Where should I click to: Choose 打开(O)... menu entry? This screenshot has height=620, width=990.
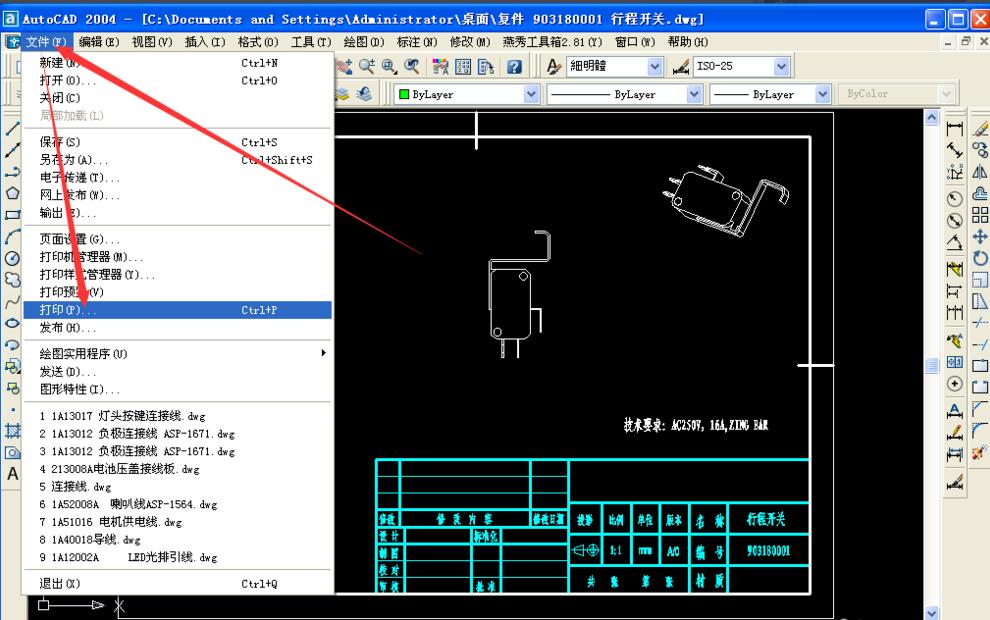[x=177, y=80]
